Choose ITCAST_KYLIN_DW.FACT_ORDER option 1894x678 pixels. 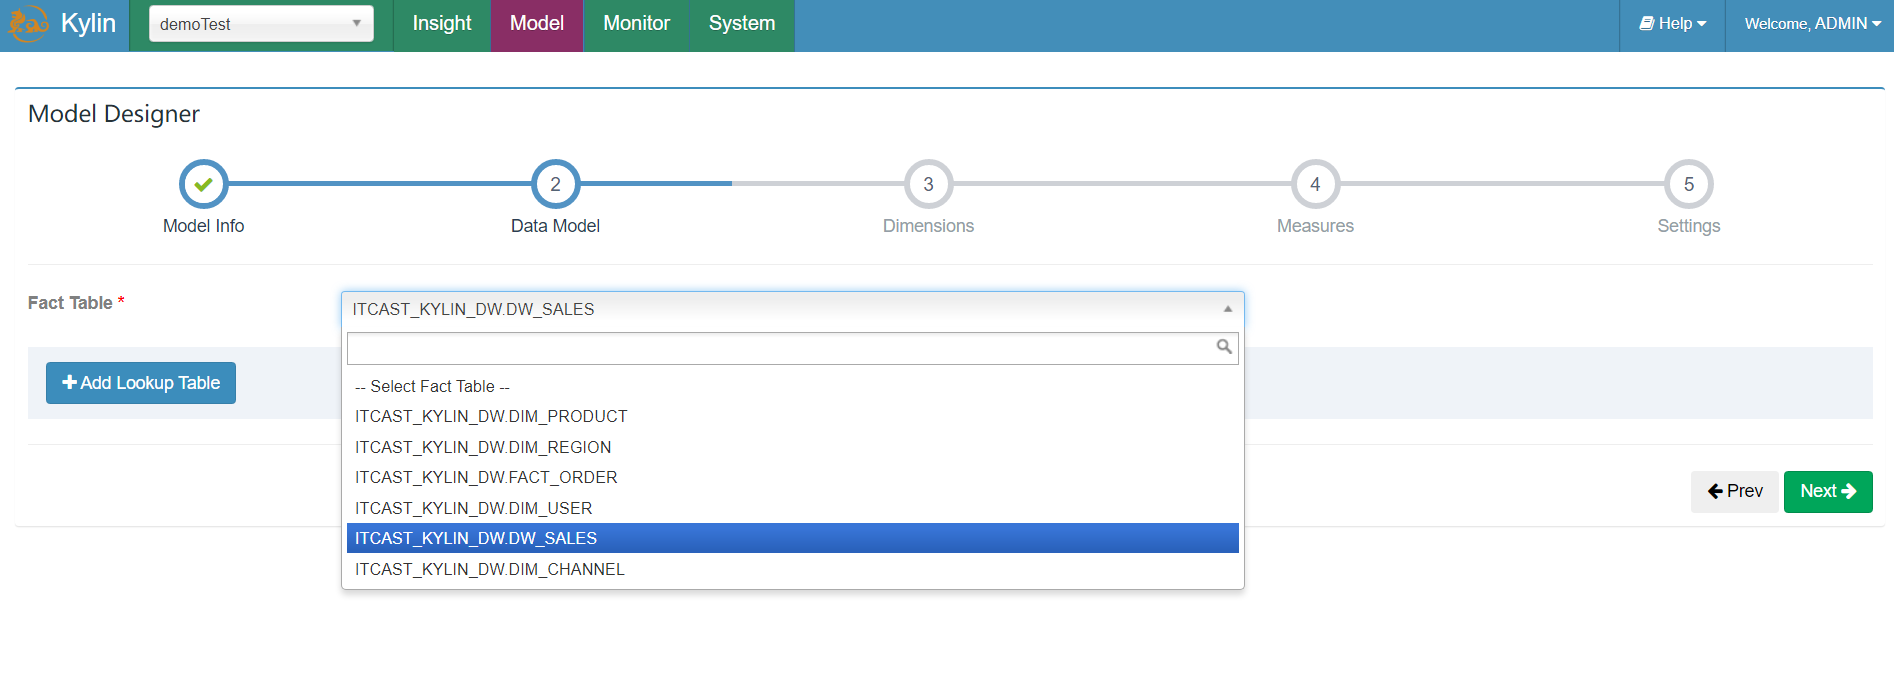(793, 477)
